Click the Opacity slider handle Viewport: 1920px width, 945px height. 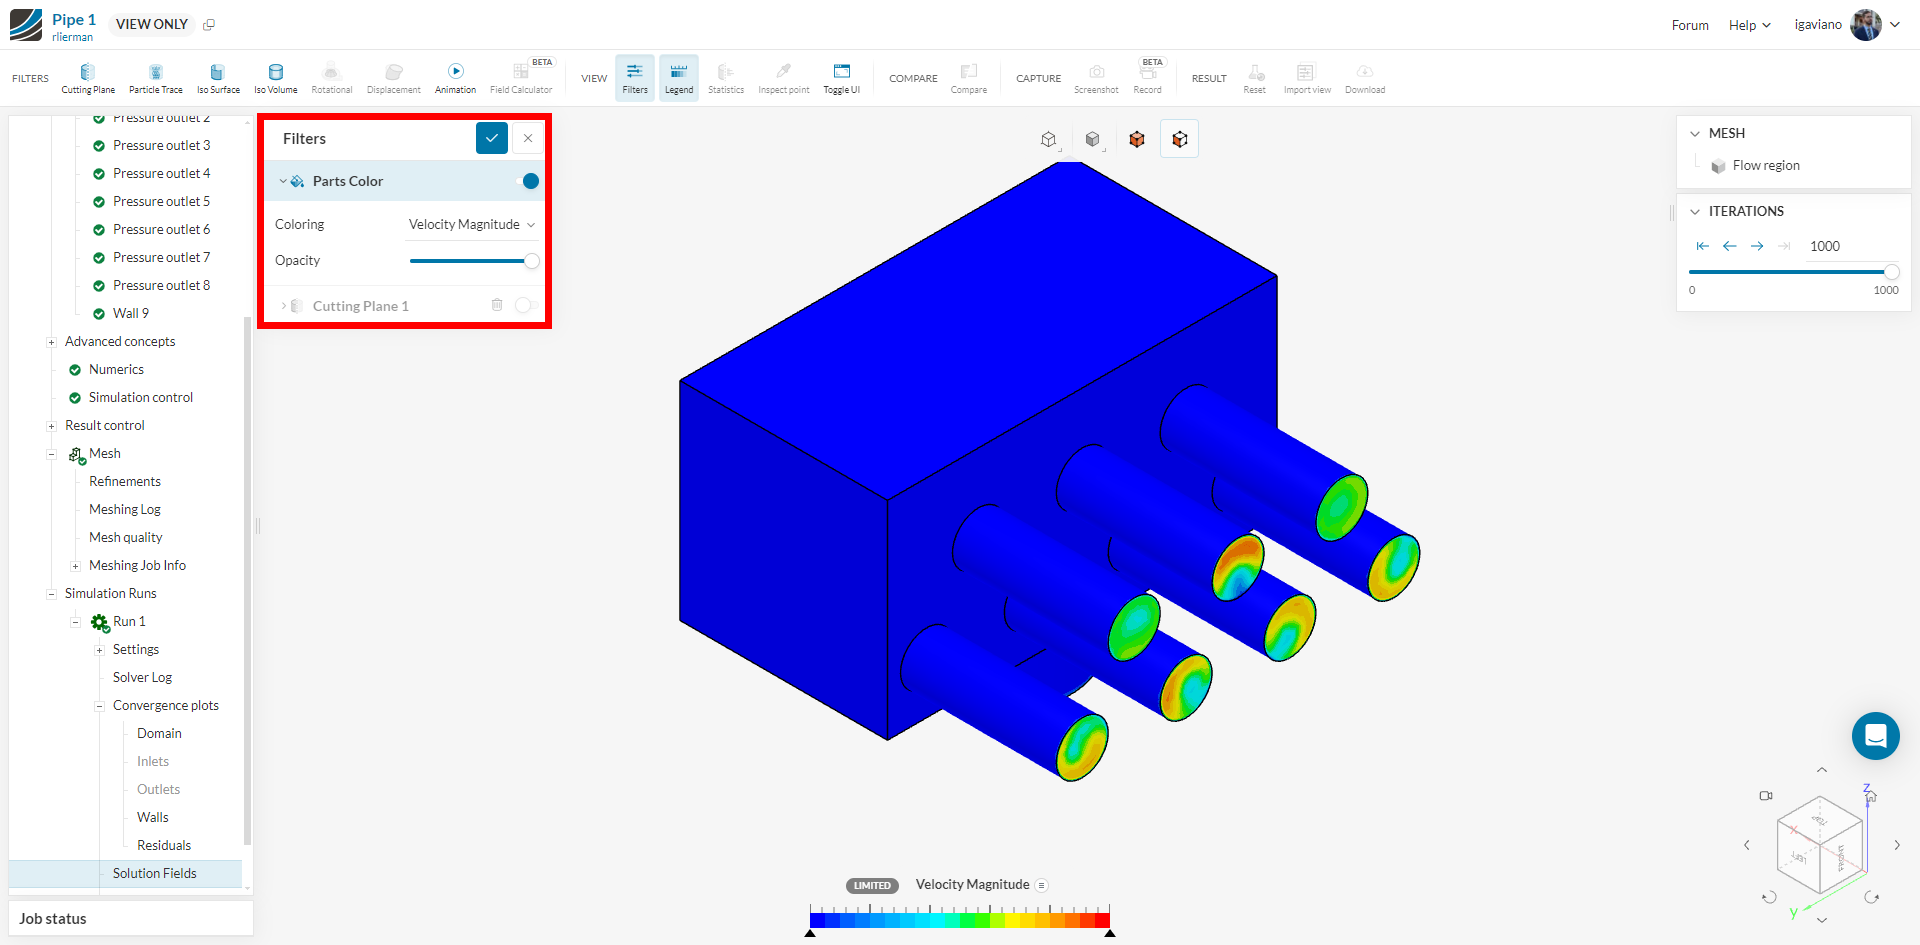532,261
